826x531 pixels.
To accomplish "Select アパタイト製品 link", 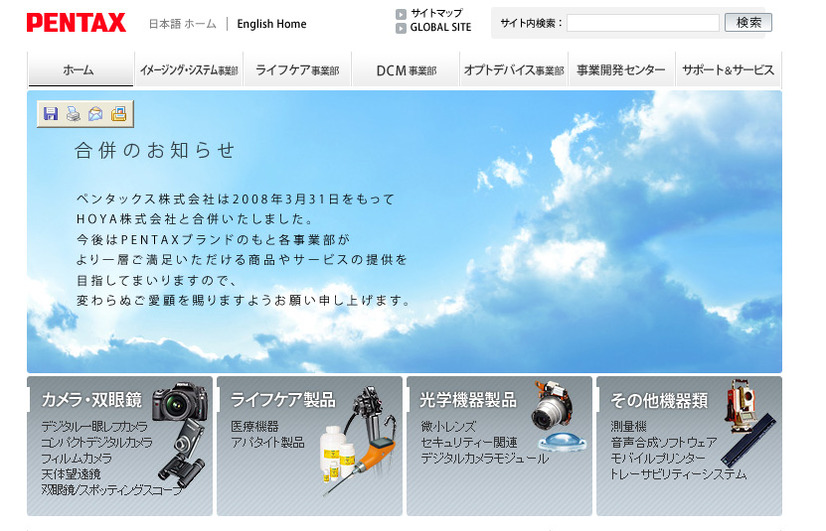I will (267, 442).
